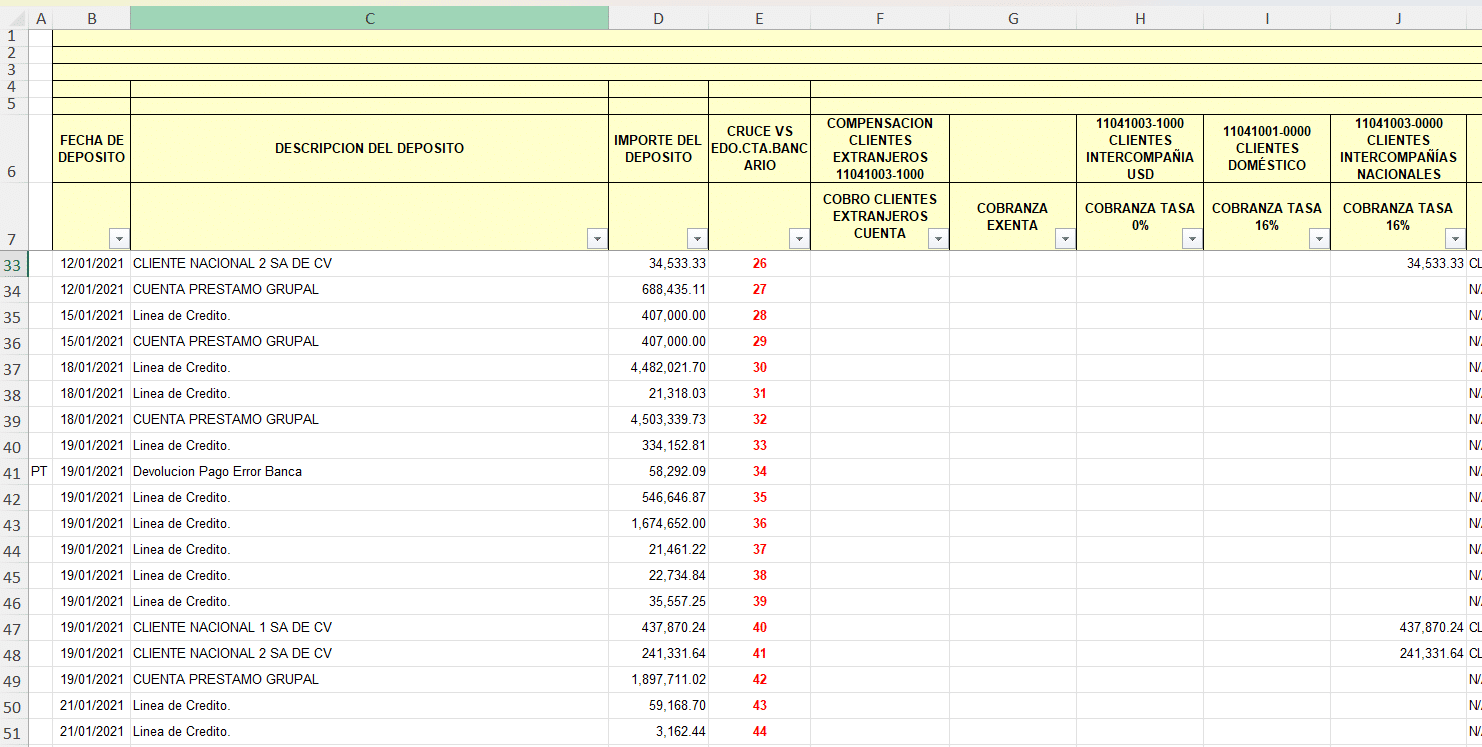Open the DESCRIPCION DEL DEPOSITO filter arrow
The image size is (1482, 747).
[x=597, y=239]
